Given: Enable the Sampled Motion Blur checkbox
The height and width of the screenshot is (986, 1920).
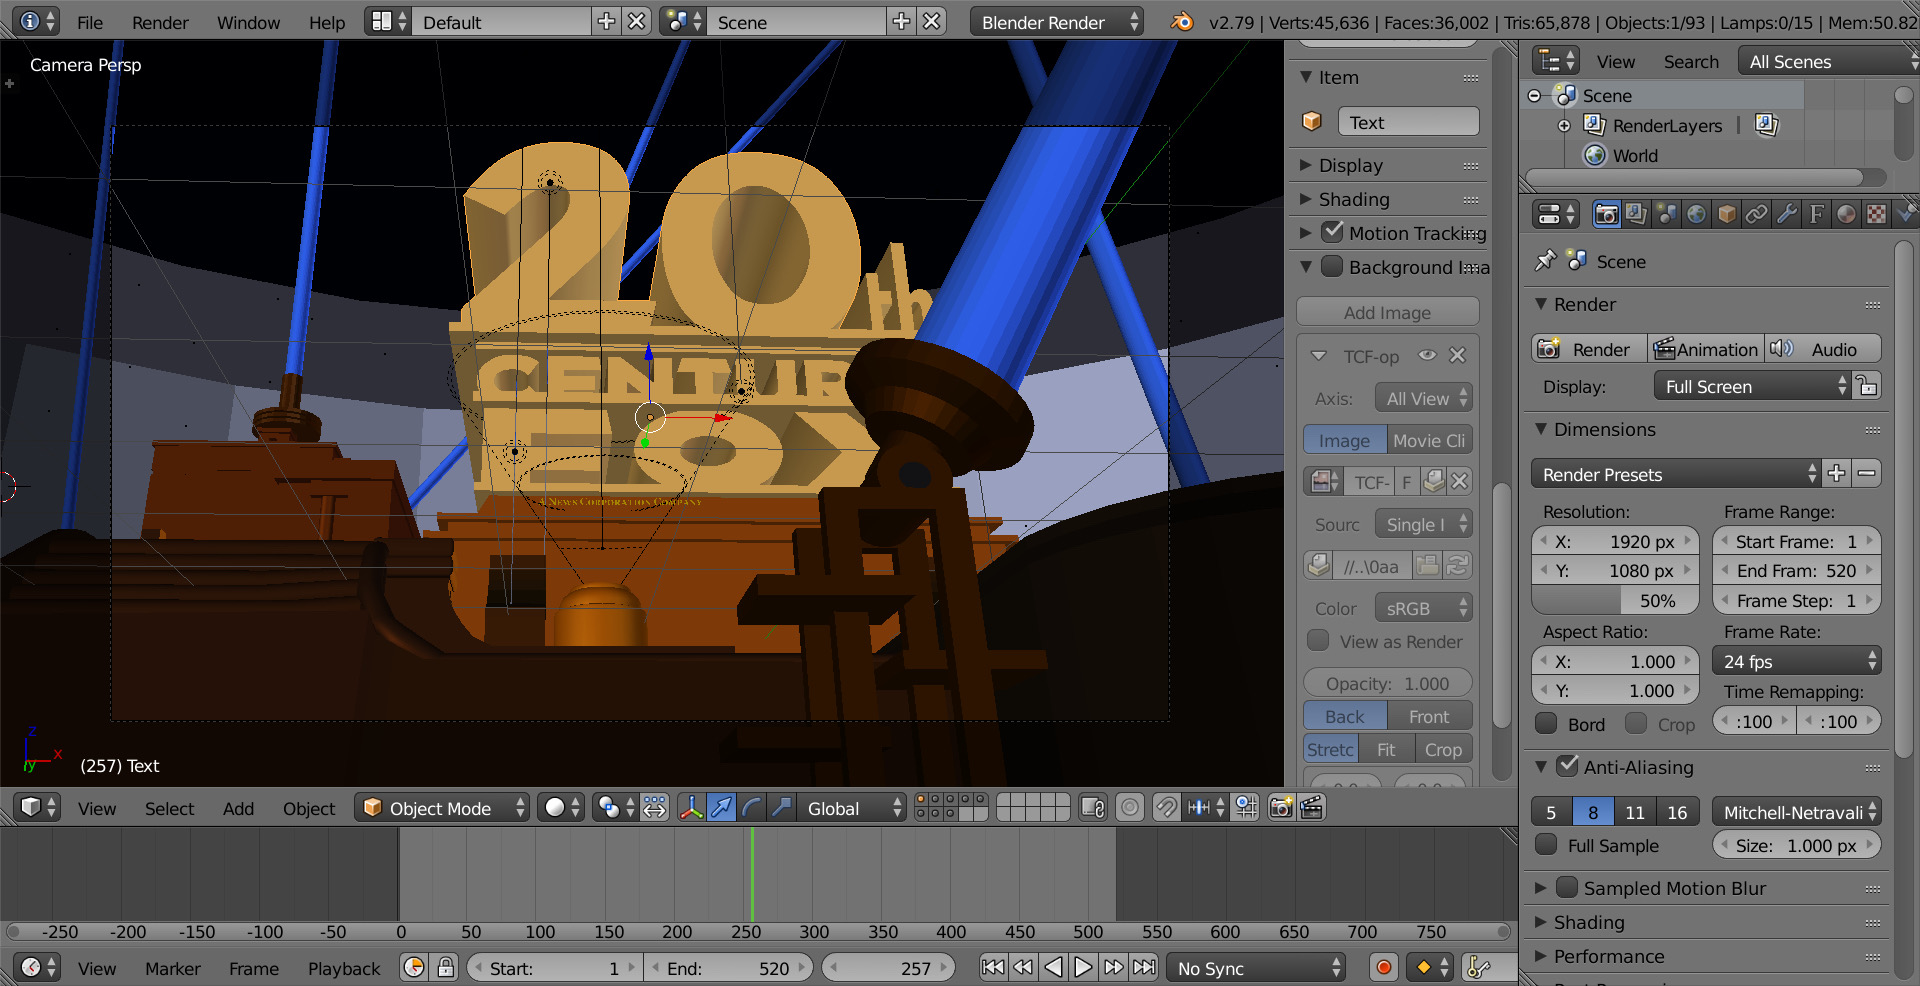Looking at the screenshot, I should [x=1568, y=887].
